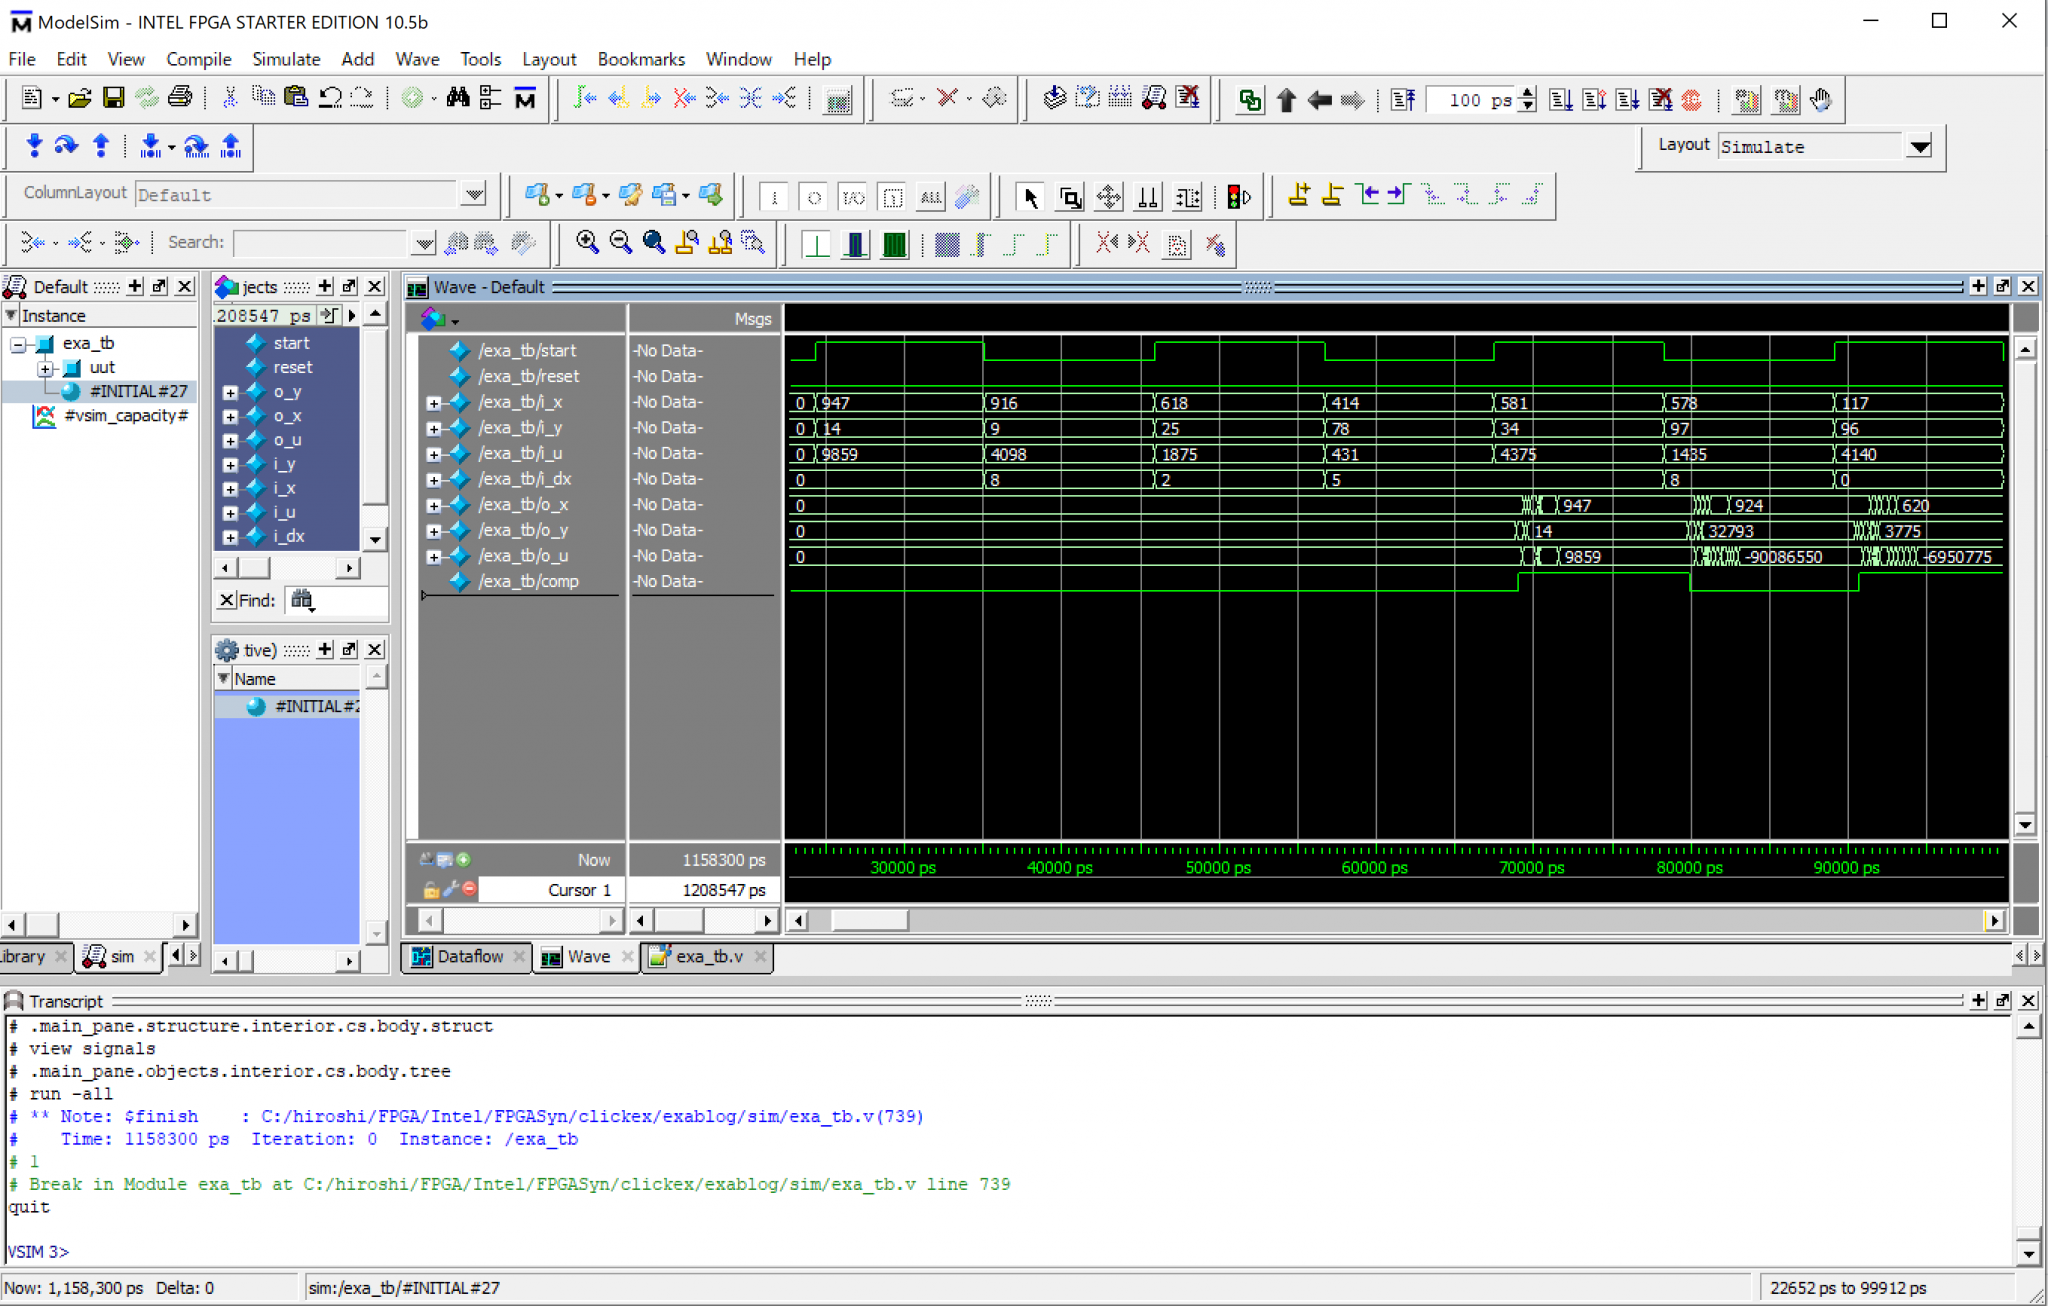Screen dimensions: 2048x1306
Task: Click the Zoom Full filled magnifier icon
Action: pos(653,242)
